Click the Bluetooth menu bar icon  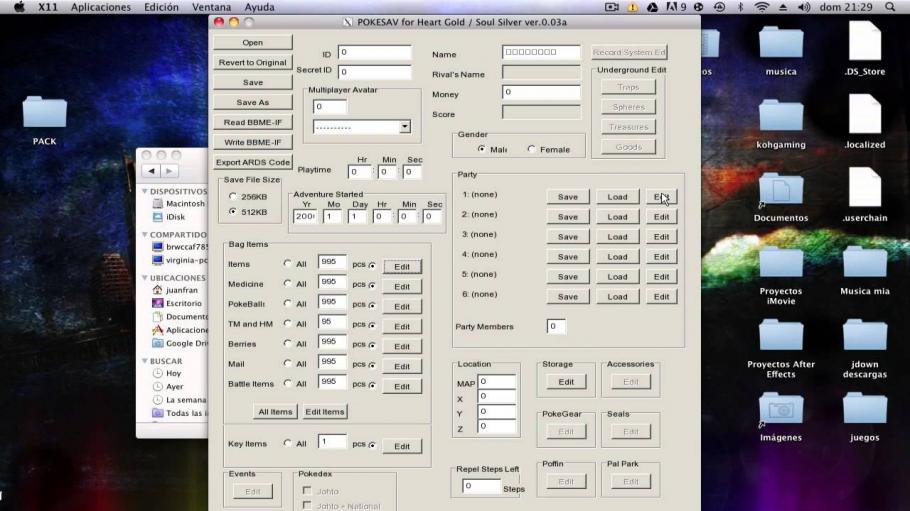(x=741, y=7)
